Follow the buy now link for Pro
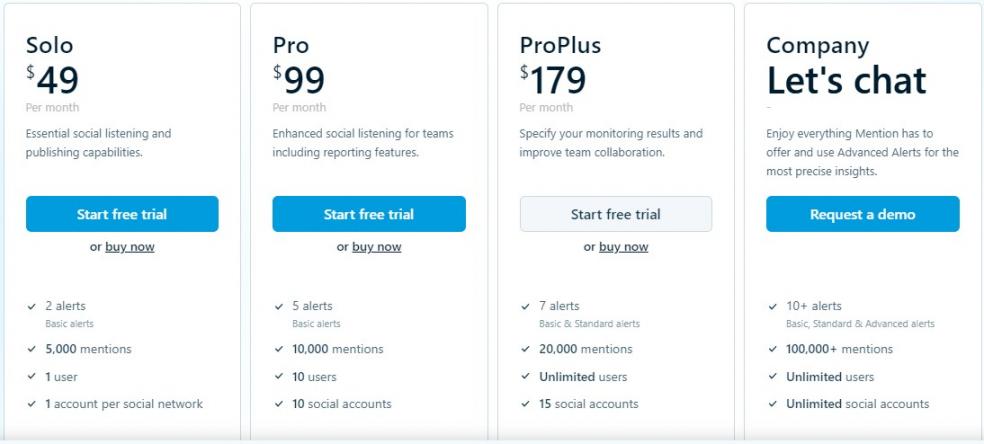The height and width of the screenshot is (444, 984). coord(377,247)
